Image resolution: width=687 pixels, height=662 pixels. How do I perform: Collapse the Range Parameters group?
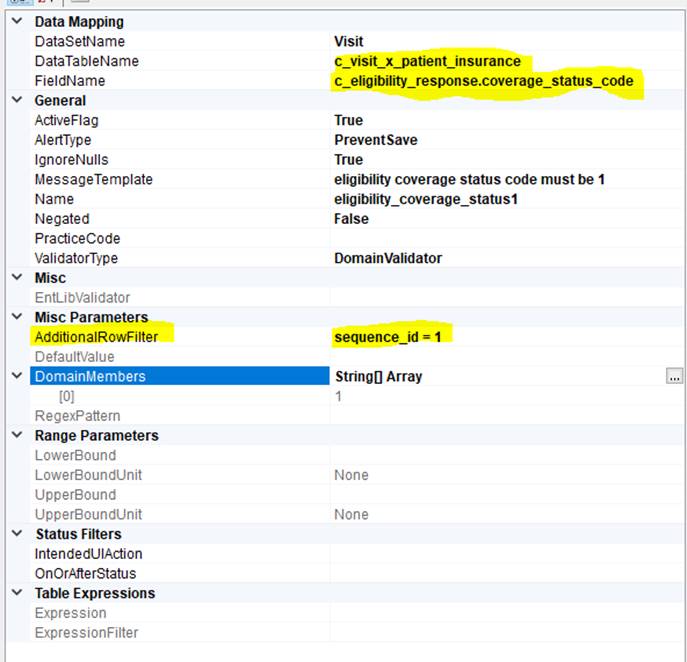point(15,436)
